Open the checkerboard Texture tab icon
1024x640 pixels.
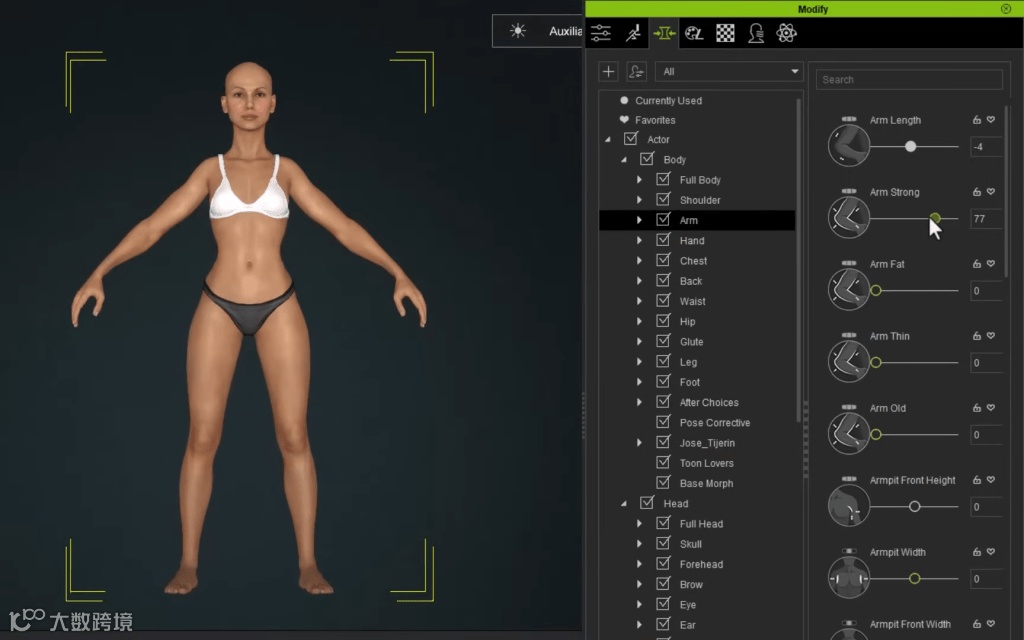725,33
